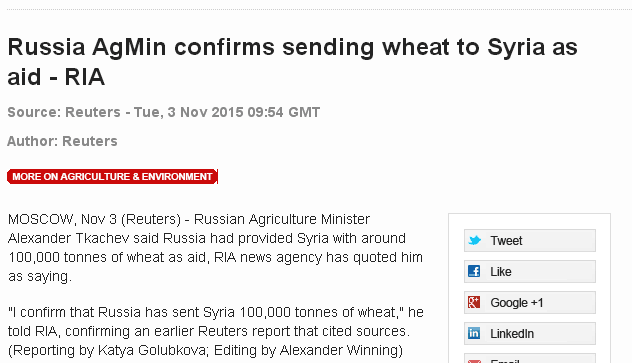Click the LinkedIn label text
The height and width of the screenshot is (363, 632).
click(512, 334)
